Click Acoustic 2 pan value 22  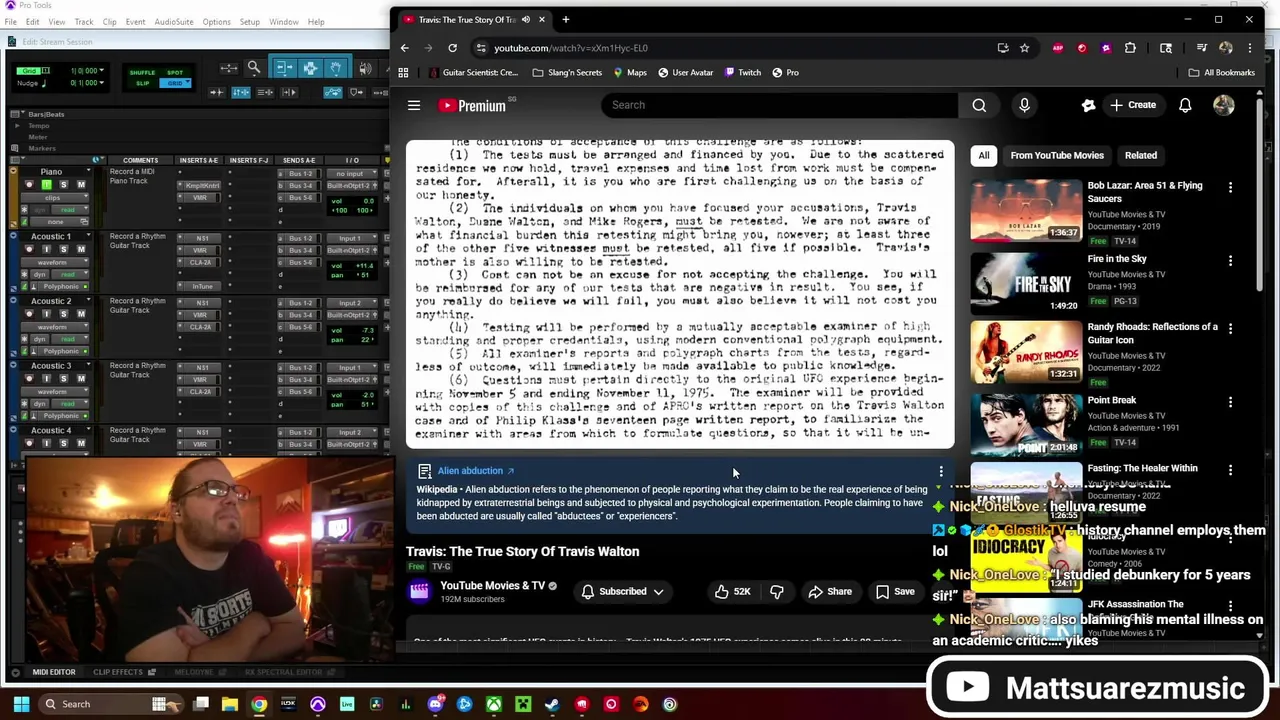point(367,340)
